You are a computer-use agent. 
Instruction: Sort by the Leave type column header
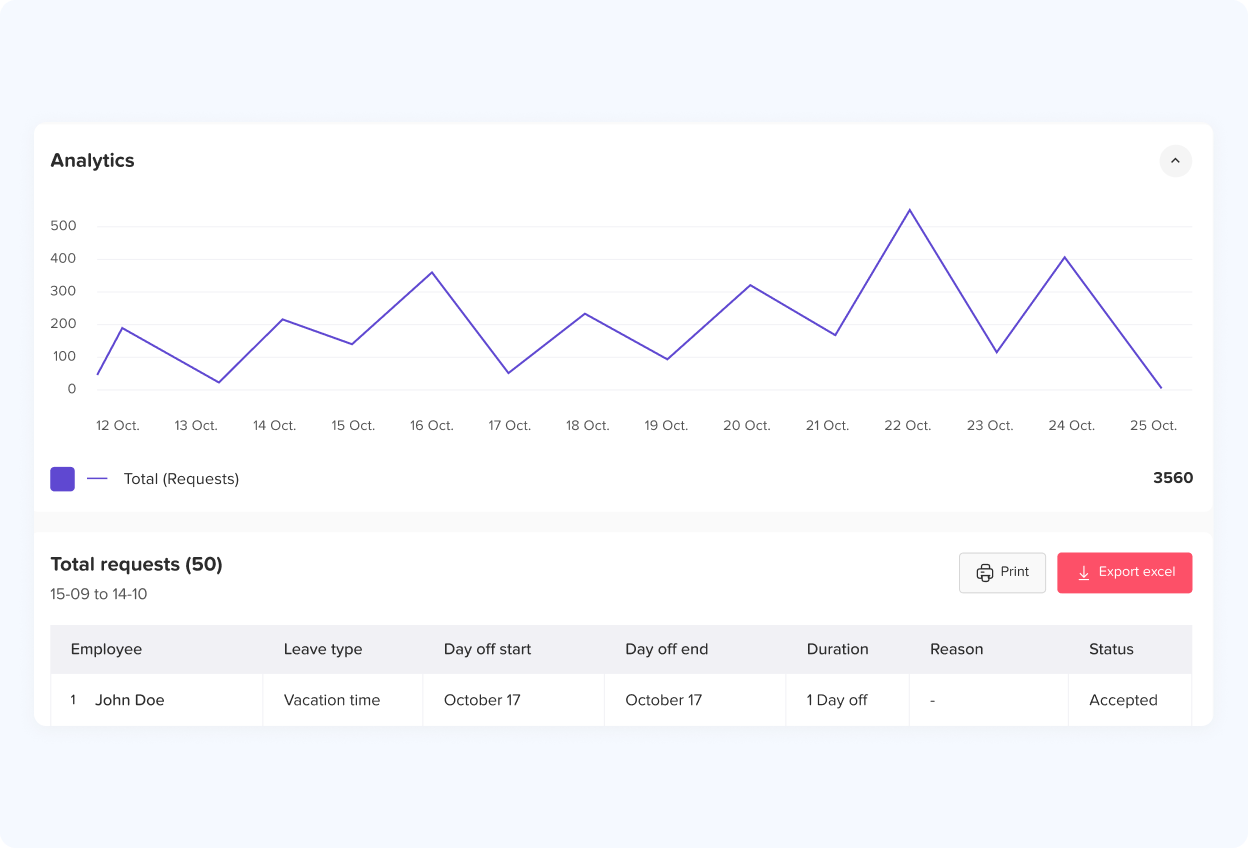(x=322, y=649)
